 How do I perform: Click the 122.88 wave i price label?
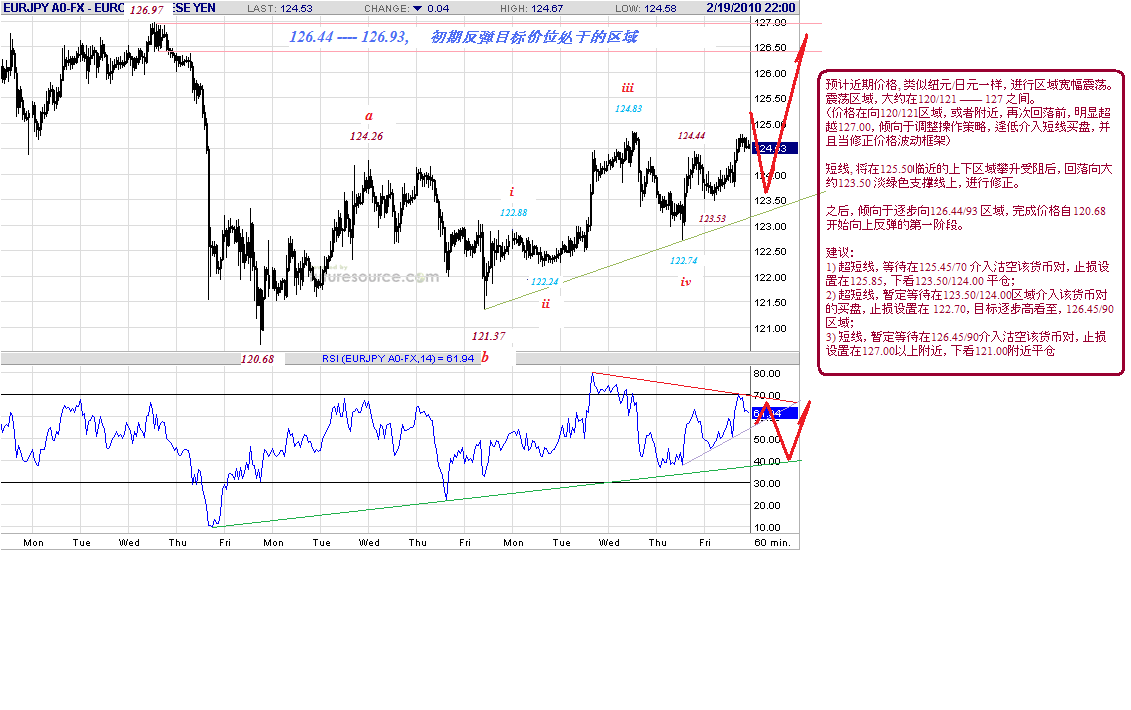pos(514,213)
